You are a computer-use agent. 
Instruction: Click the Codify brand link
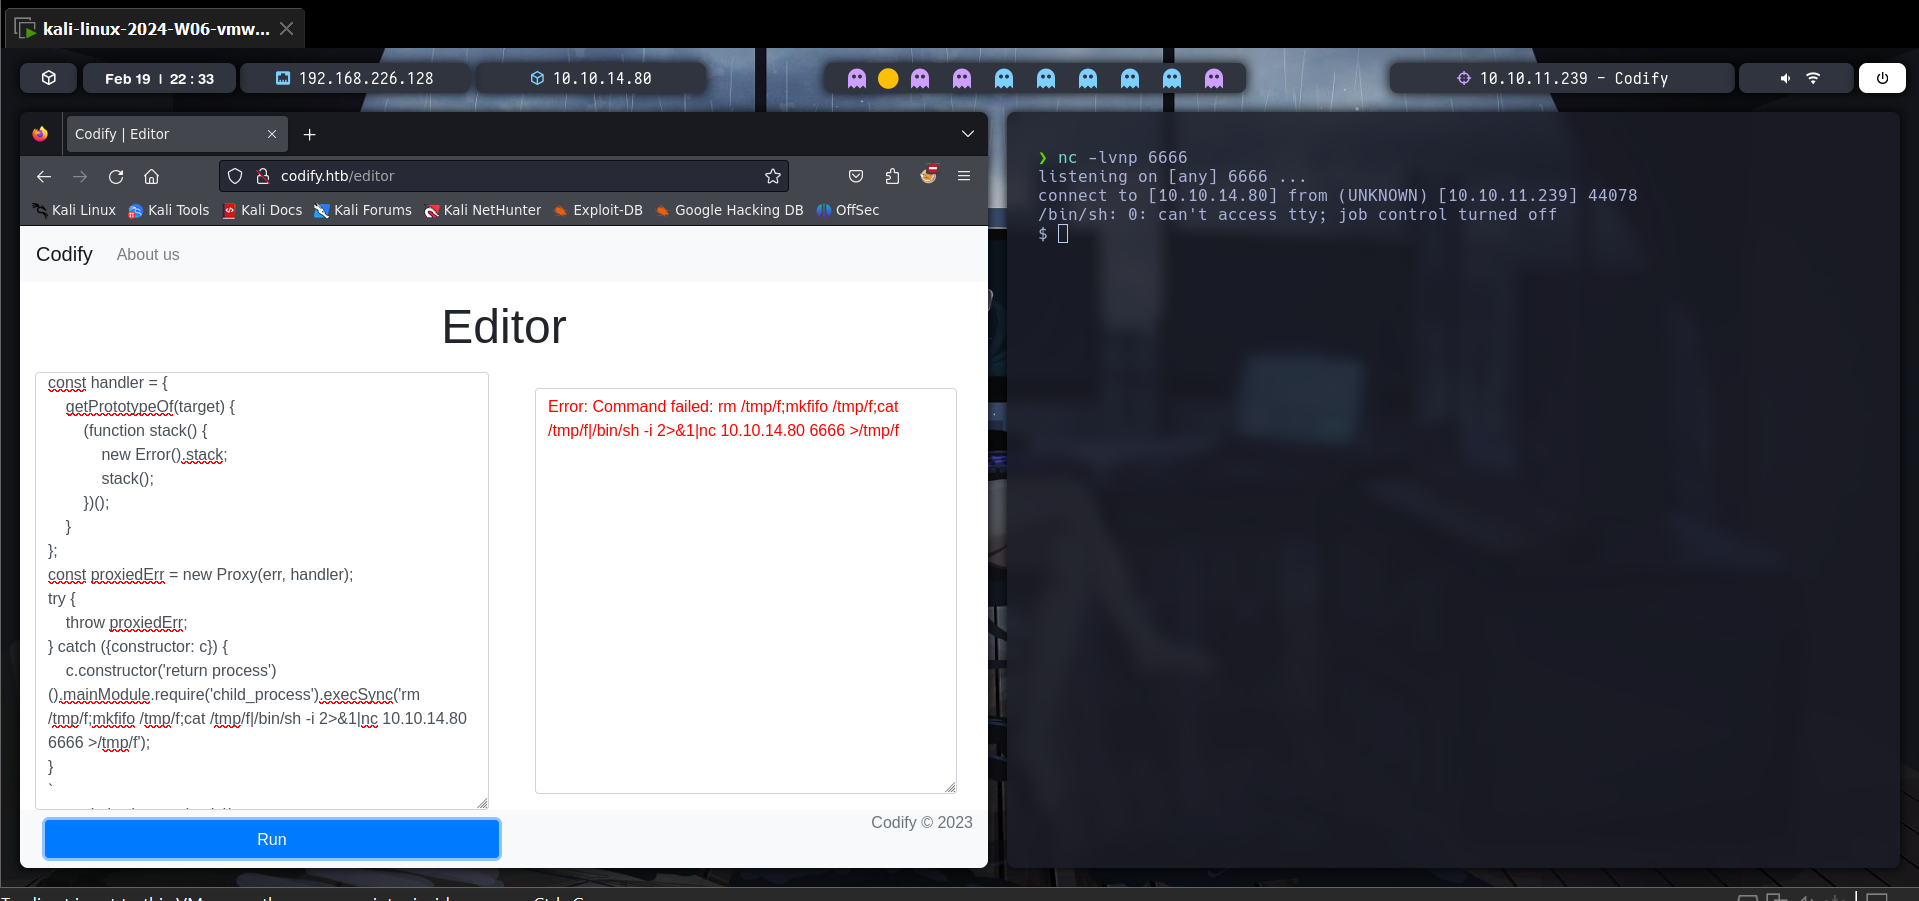pyautogui.click(x=64, y=254)
